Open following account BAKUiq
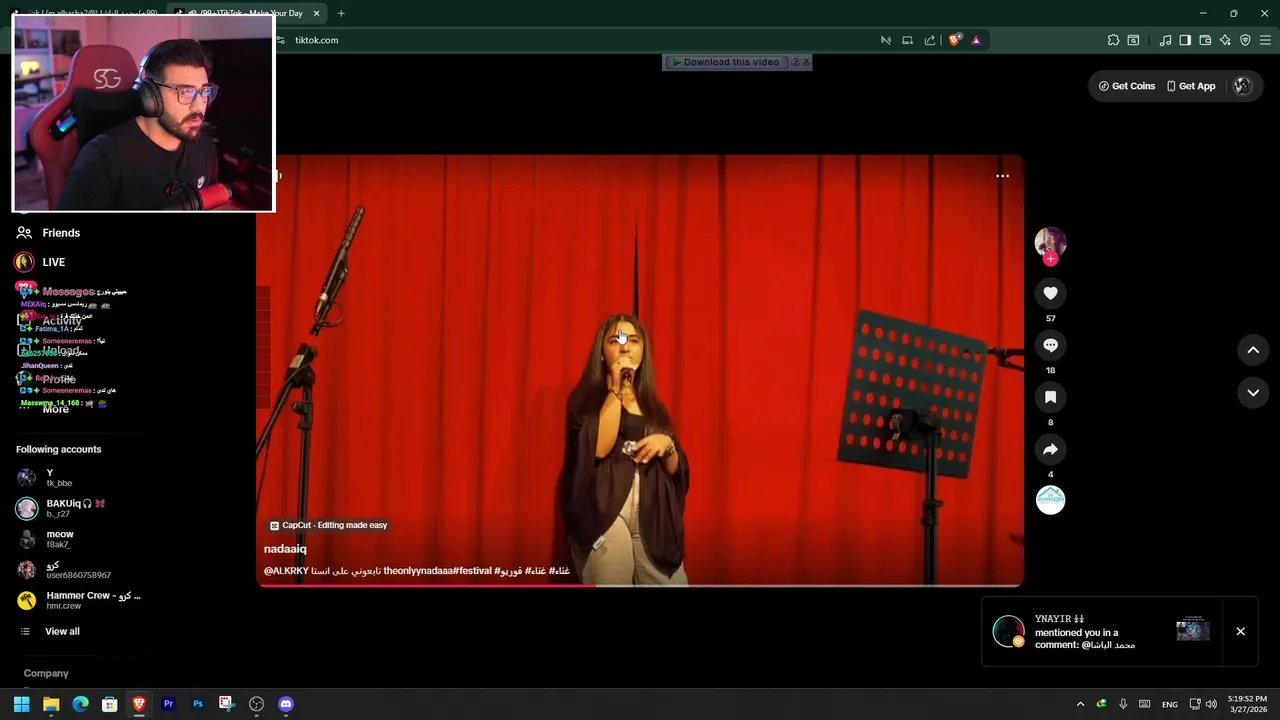This screenshot has height=720, width=1280. tap(62, 508)
